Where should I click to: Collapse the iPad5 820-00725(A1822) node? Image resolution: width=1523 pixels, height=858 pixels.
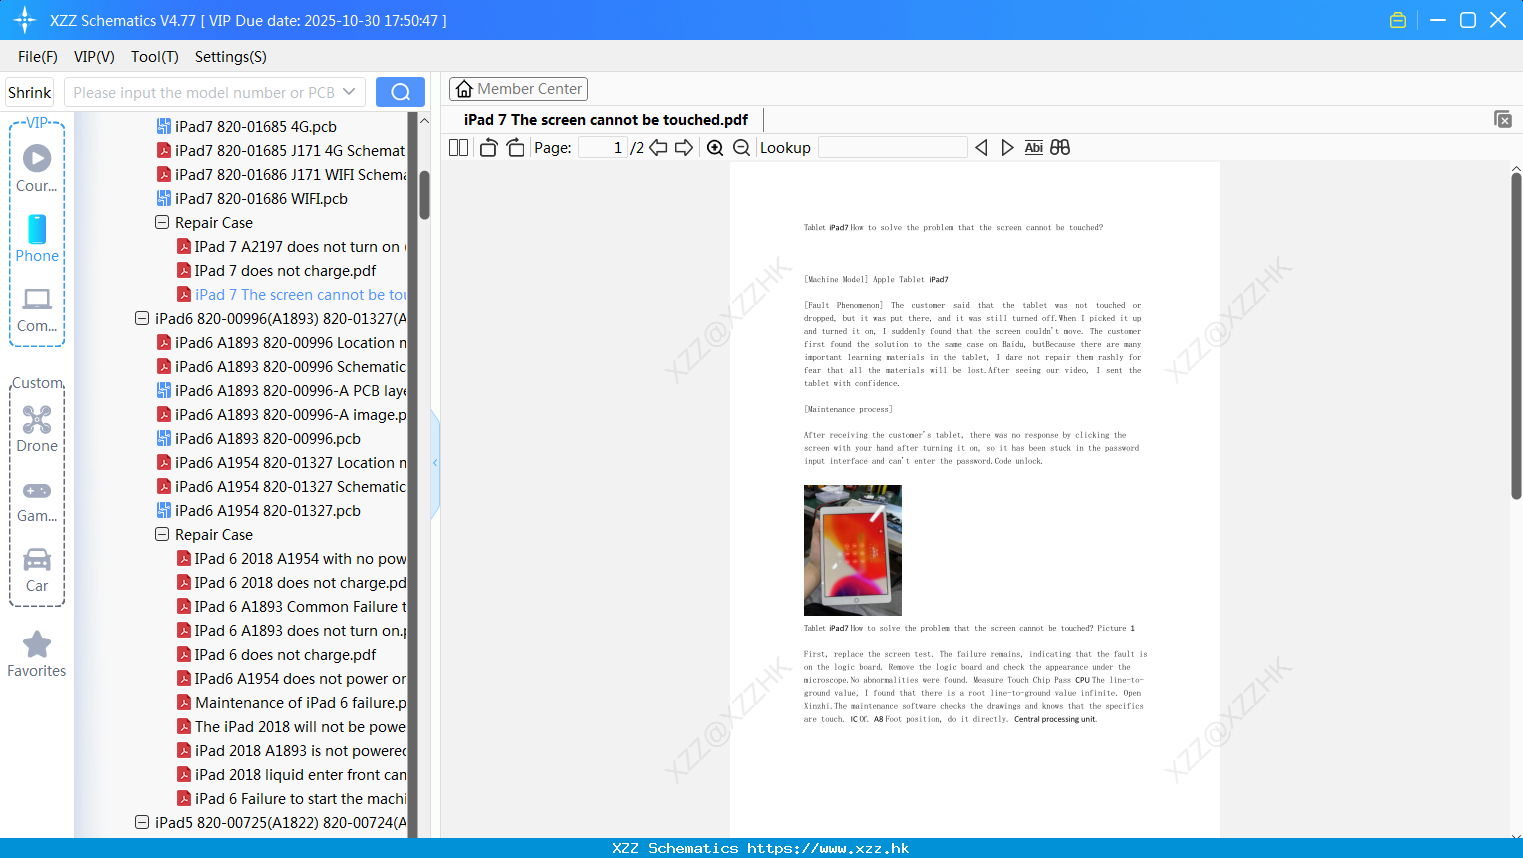click(x=142, y=822)
